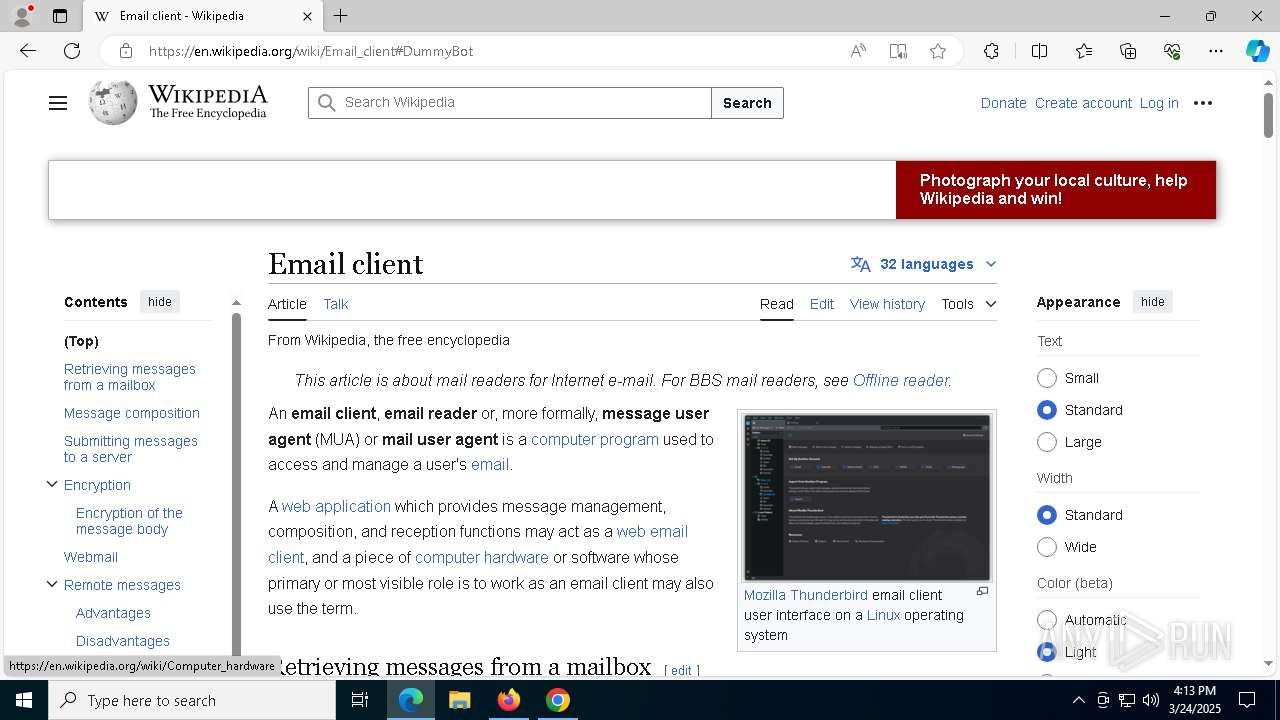Viewport: 1280px width, 720px height.
Task: Select Large text size
Action: coord(1047,442)
